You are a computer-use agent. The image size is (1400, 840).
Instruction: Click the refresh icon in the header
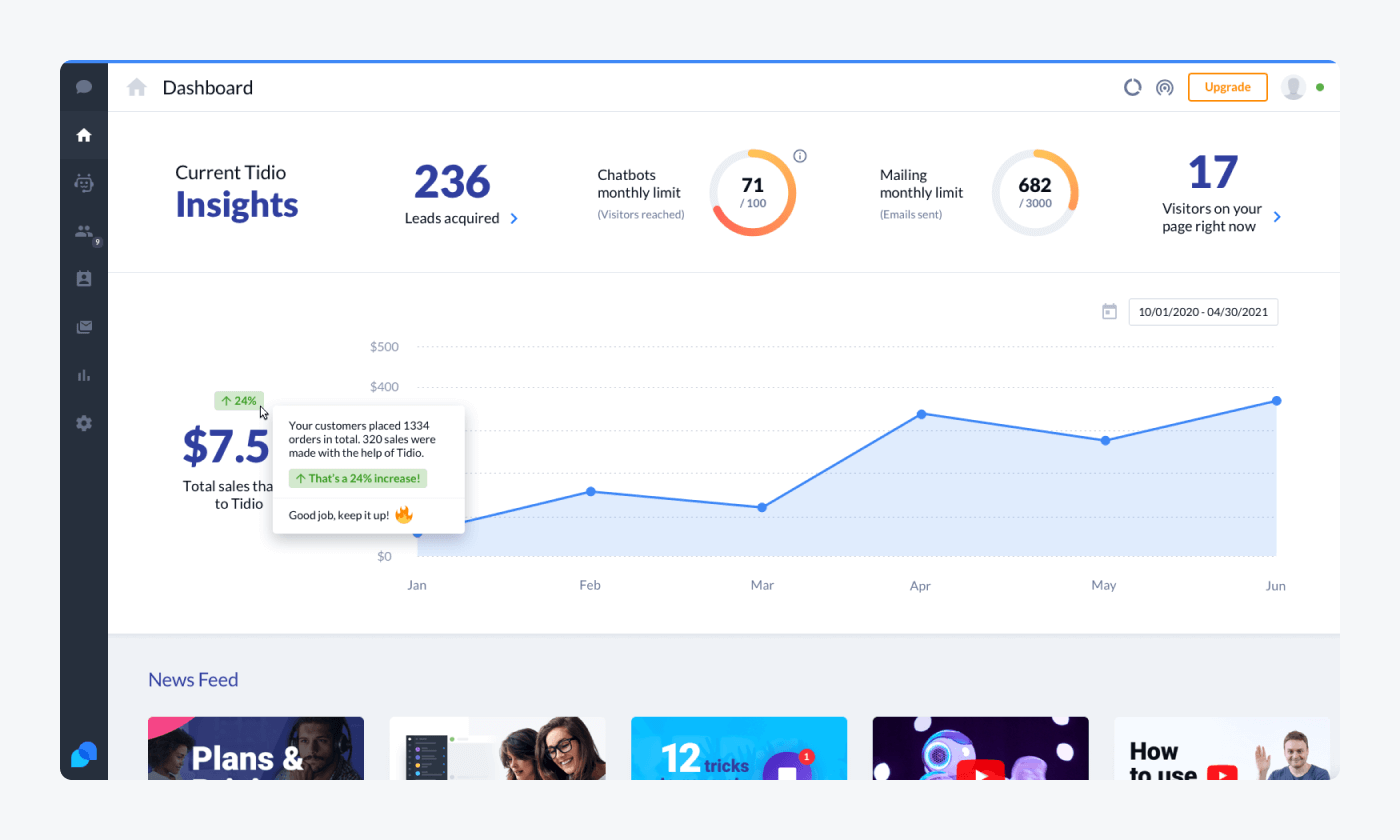click(x=1132, y=87)
